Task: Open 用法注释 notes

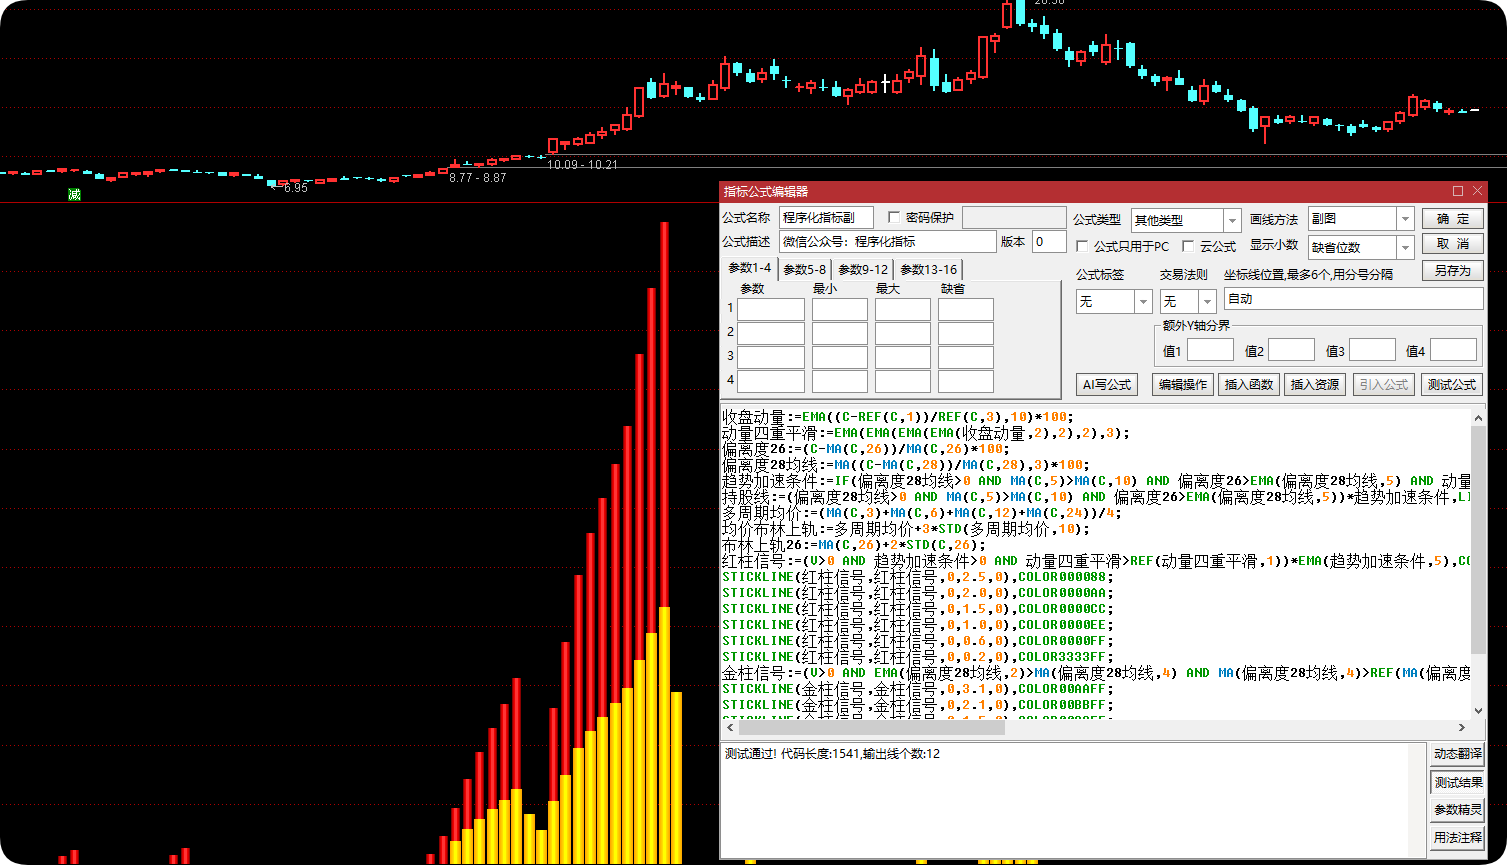Action: (1458, 838)
